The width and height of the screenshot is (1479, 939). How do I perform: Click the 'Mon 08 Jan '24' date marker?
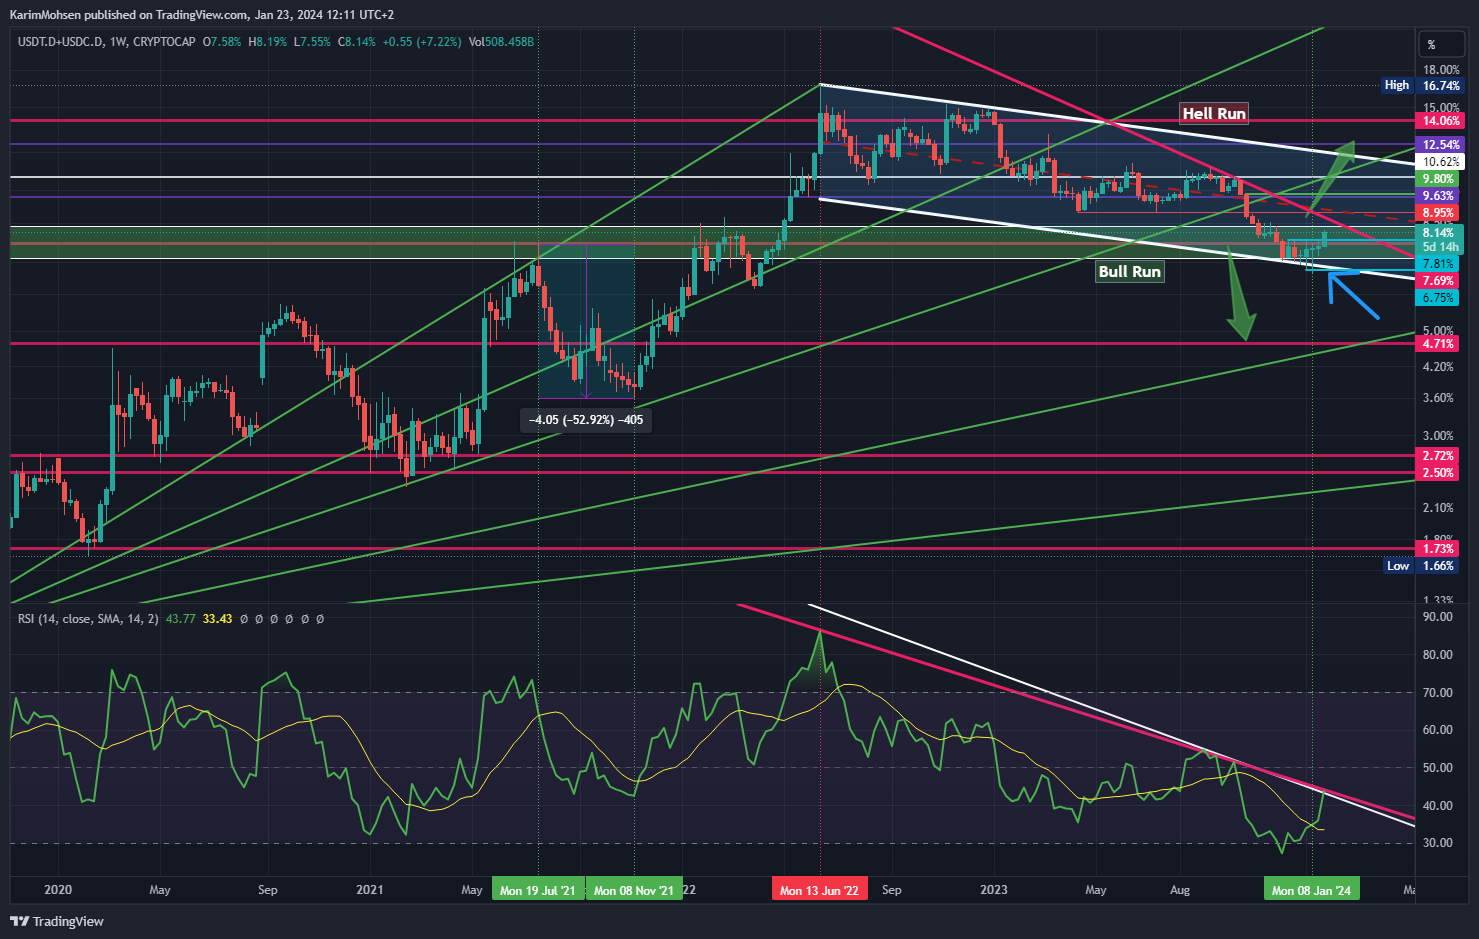(1311, 890)
